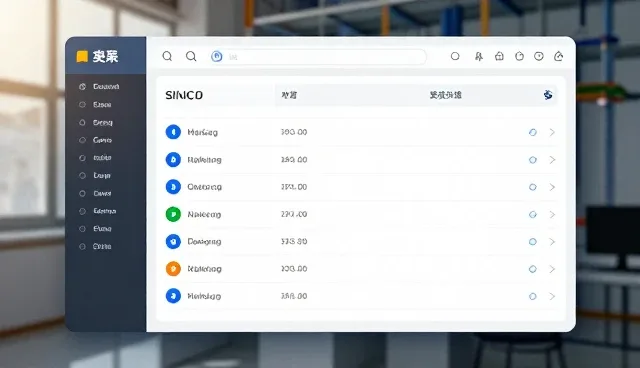Click the lock-shaped icon in top-right group
This screenshot has width=640, height=368.
pyautogui.click(x=499, y=56)
